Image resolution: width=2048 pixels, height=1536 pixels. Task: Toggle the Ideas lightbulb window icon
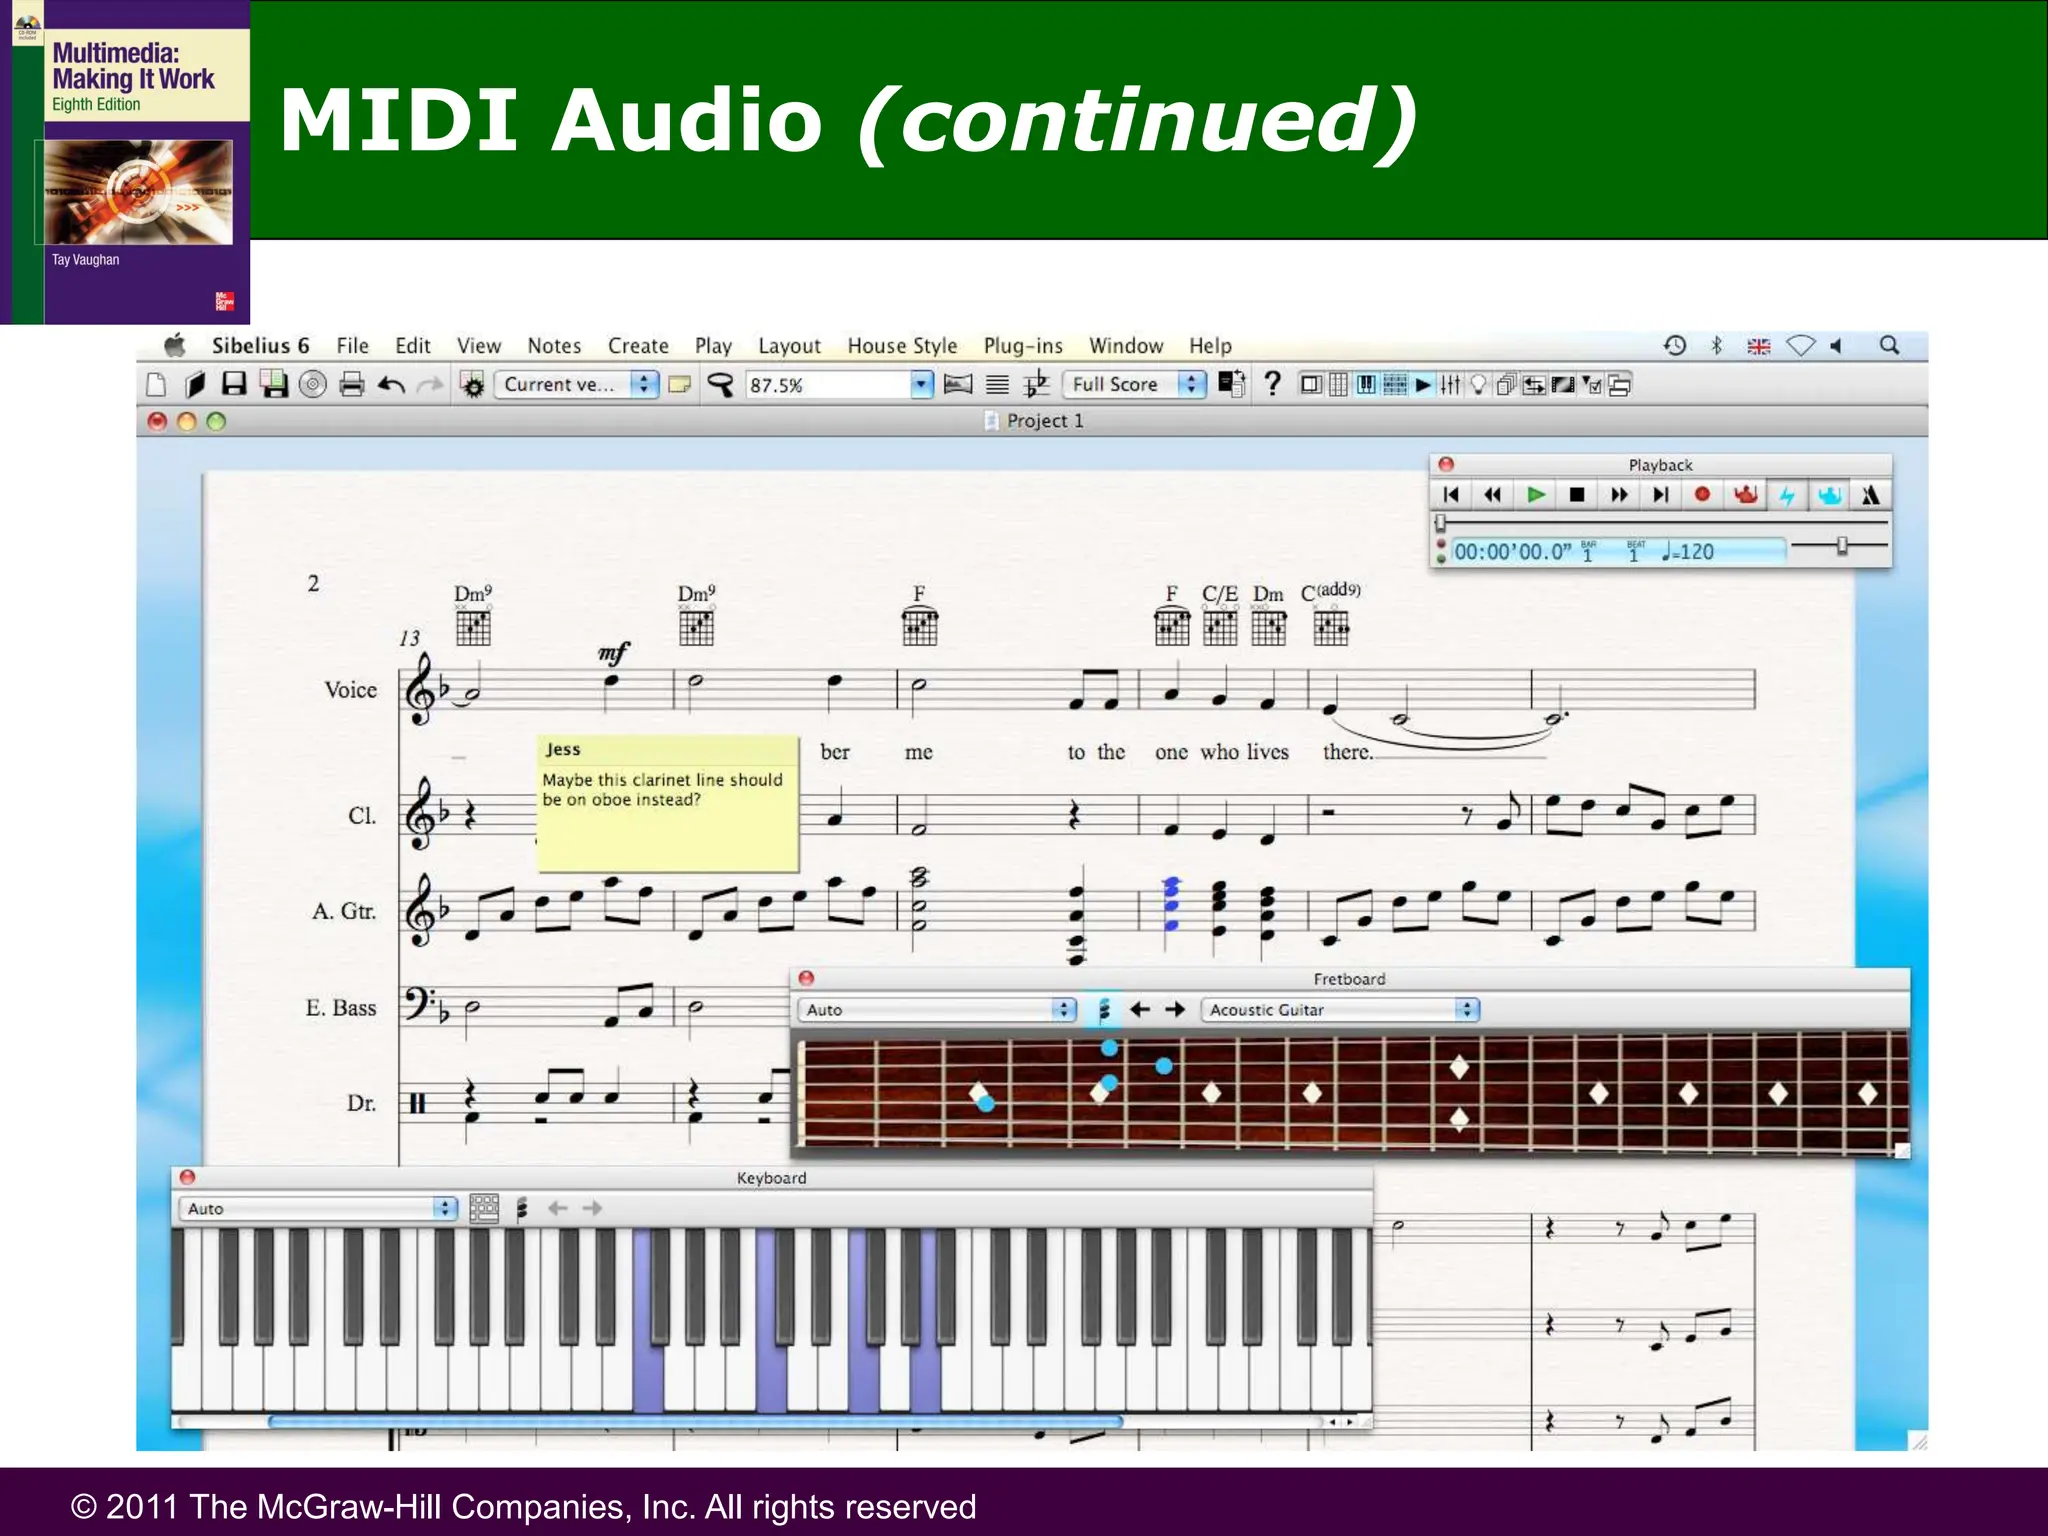point(1478,385)
